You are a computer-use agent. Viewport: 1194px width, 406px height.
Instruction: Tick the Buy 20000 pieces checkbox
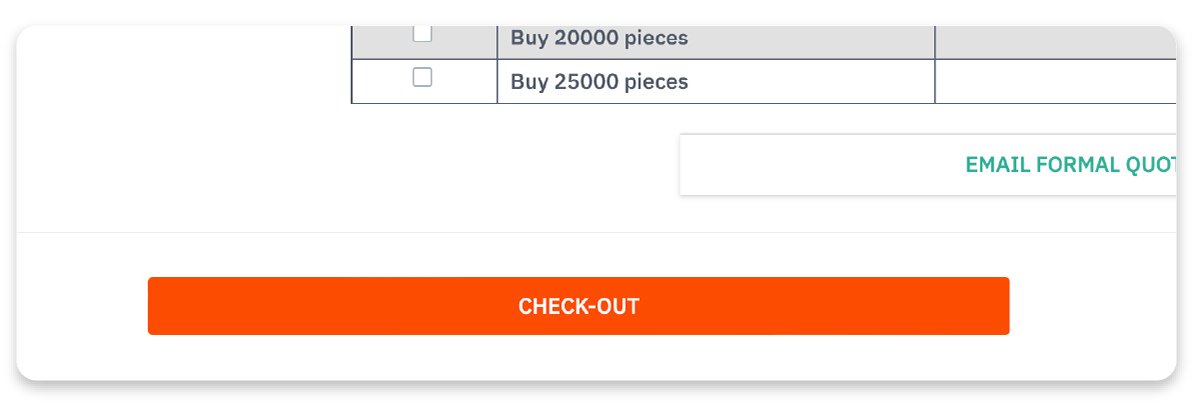(x=423, y=34)
